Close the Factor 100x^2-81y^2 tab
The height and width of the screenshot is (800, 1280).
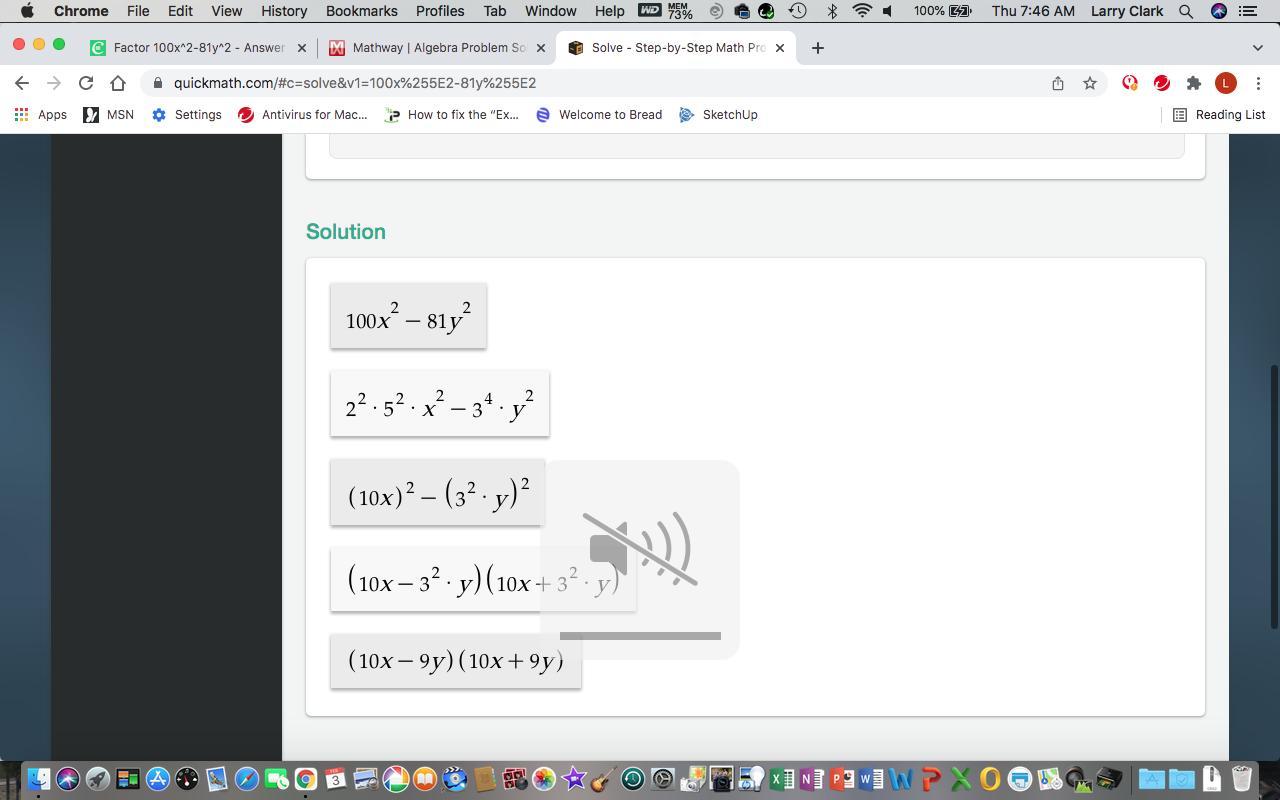point(302,47)
